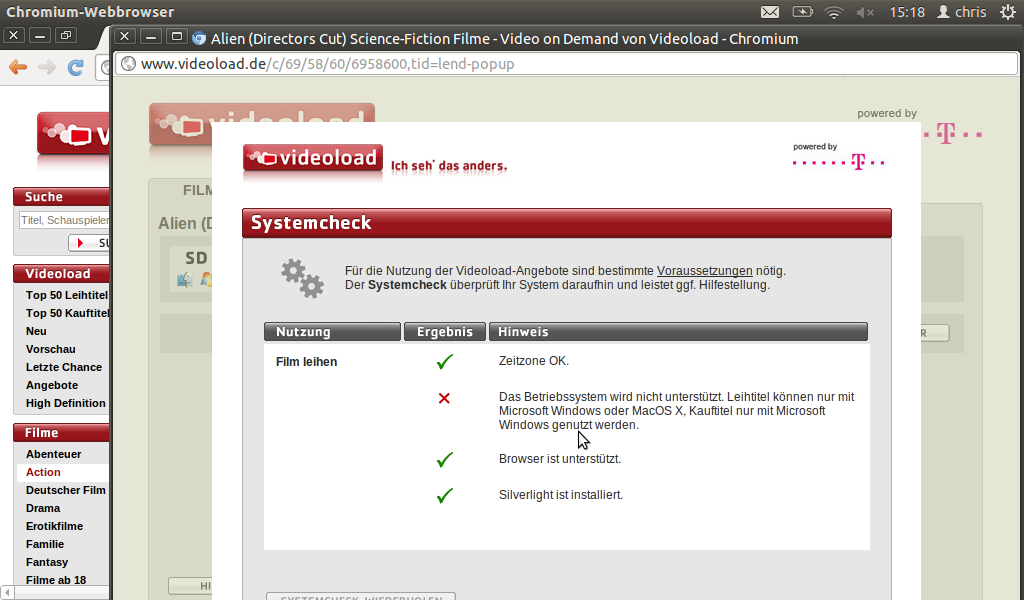Click the search field Titel, Schauspieler

point(64,221)
